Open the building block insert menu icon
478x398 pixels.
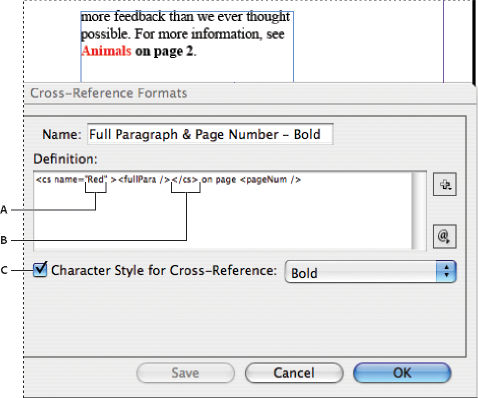445,184
